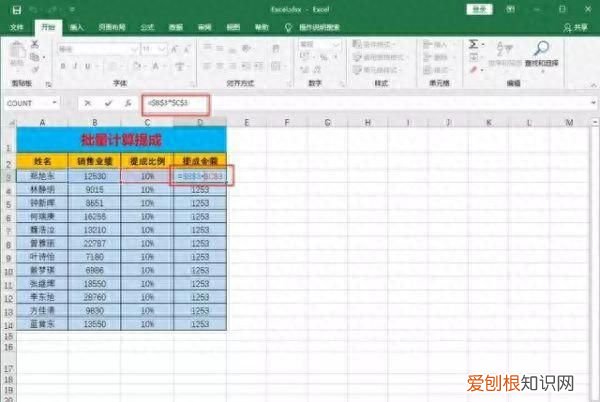Toggle Bold formatting
Screen dimensions: 600x402
(63, 66)
